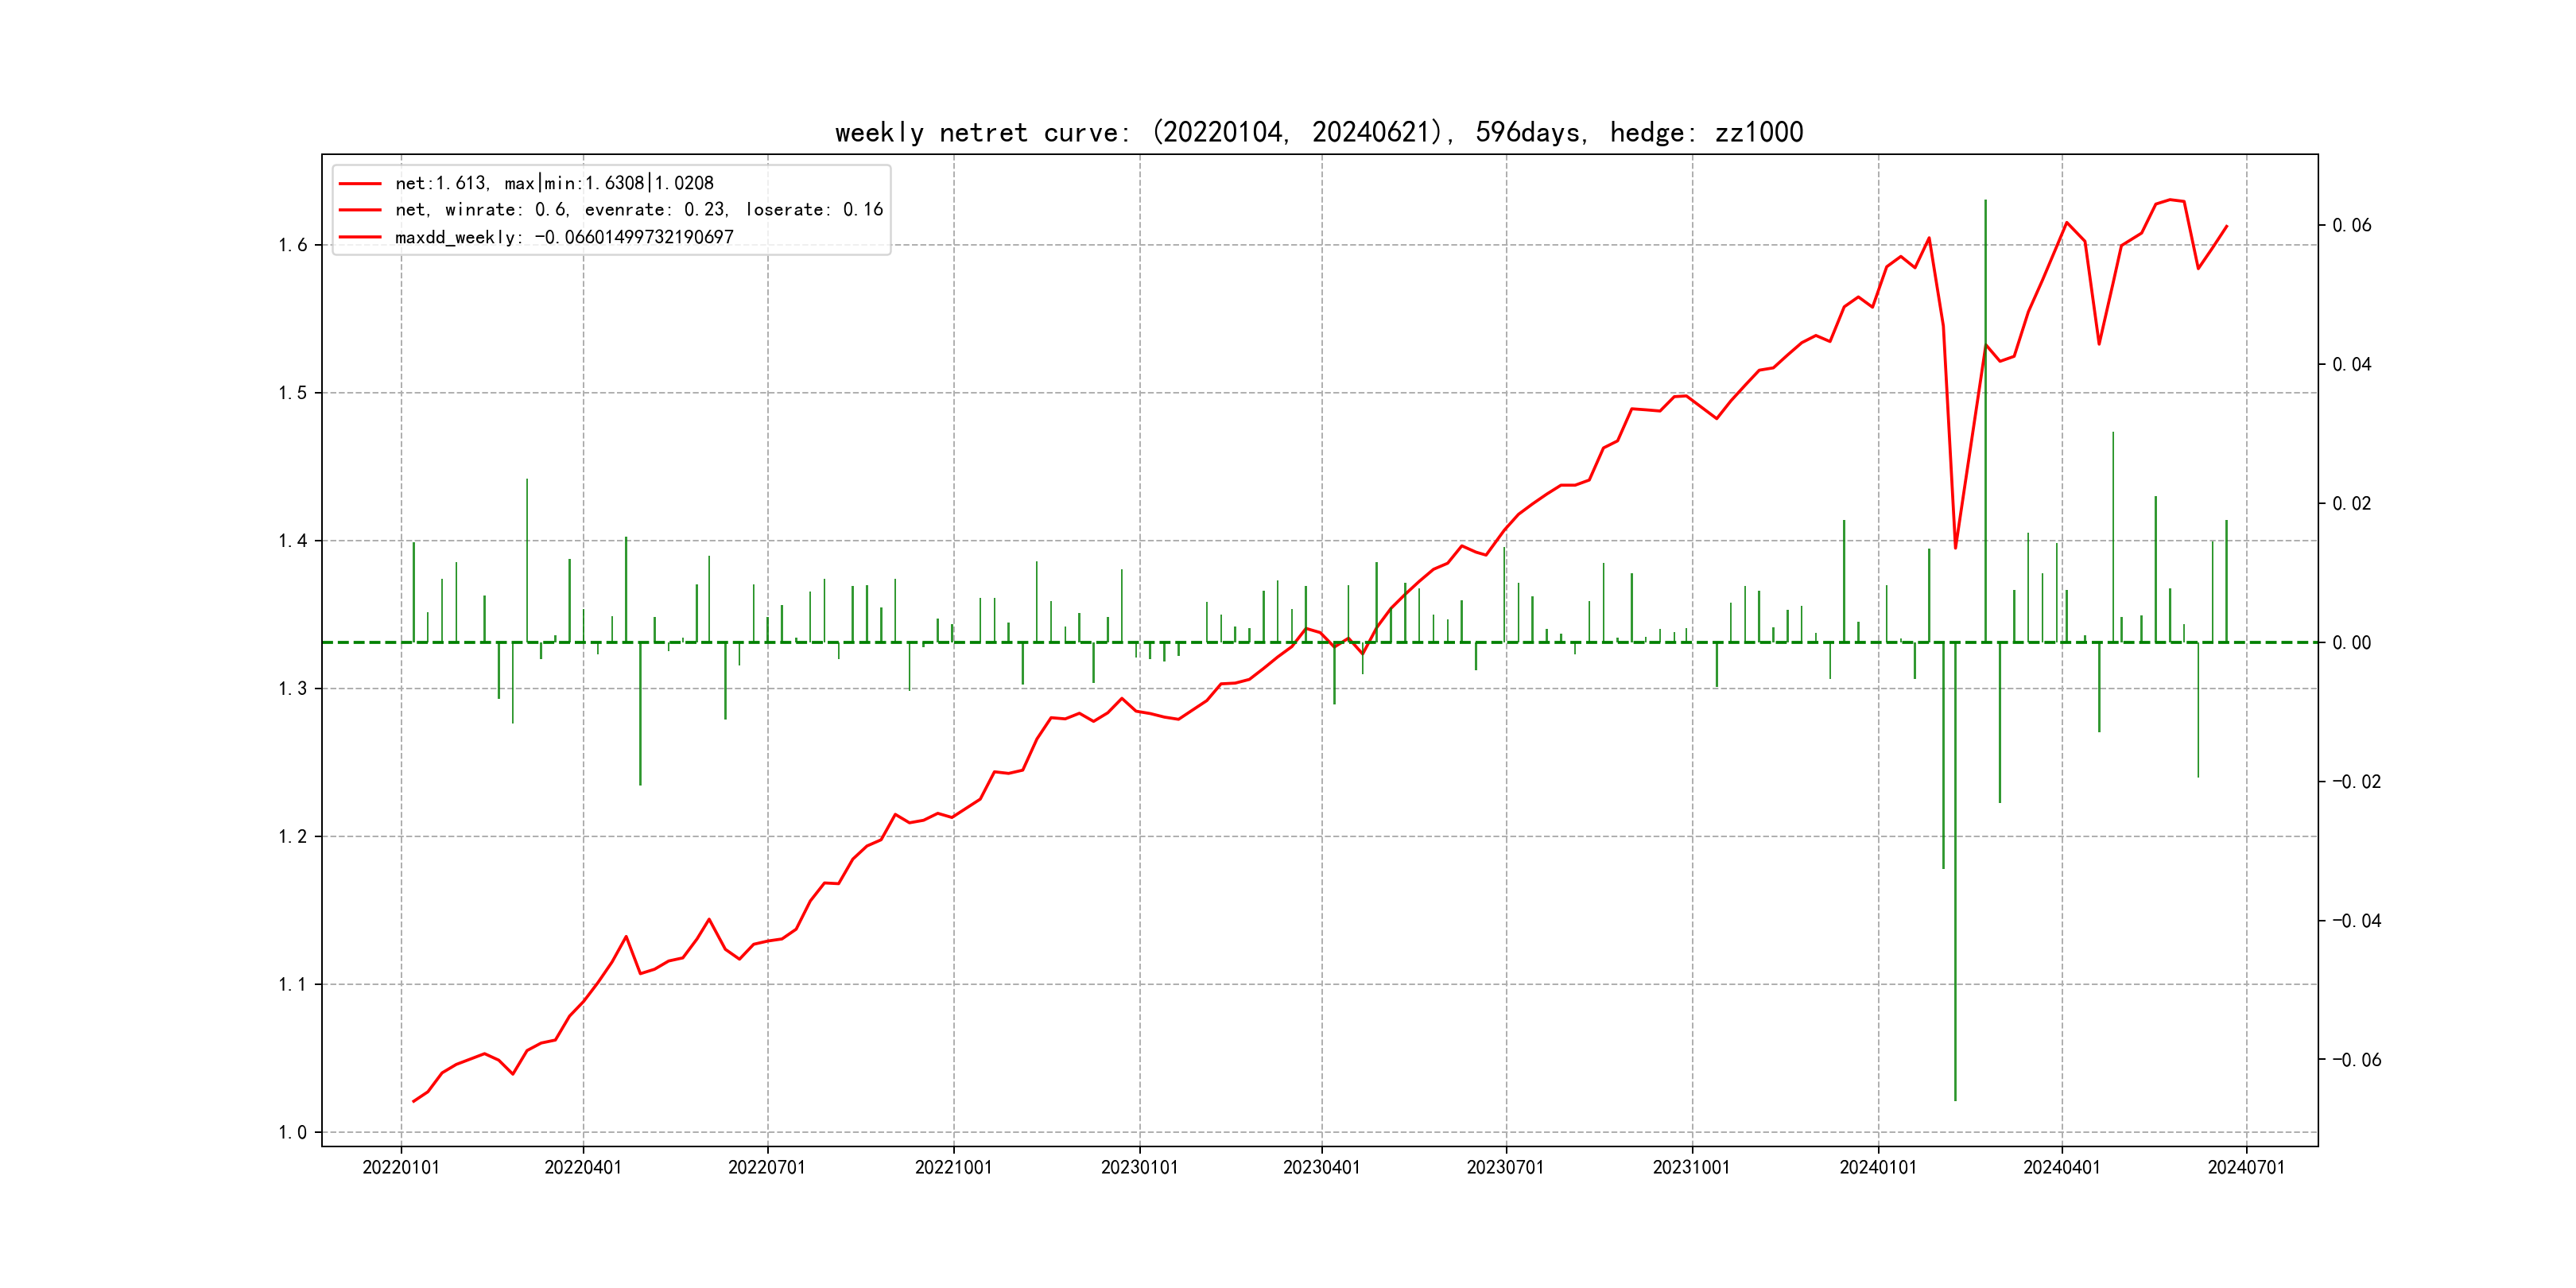Click the 0.00 right y-axis label
This screenshot has width=2576, height=1288.
[x=2351, y=642]
